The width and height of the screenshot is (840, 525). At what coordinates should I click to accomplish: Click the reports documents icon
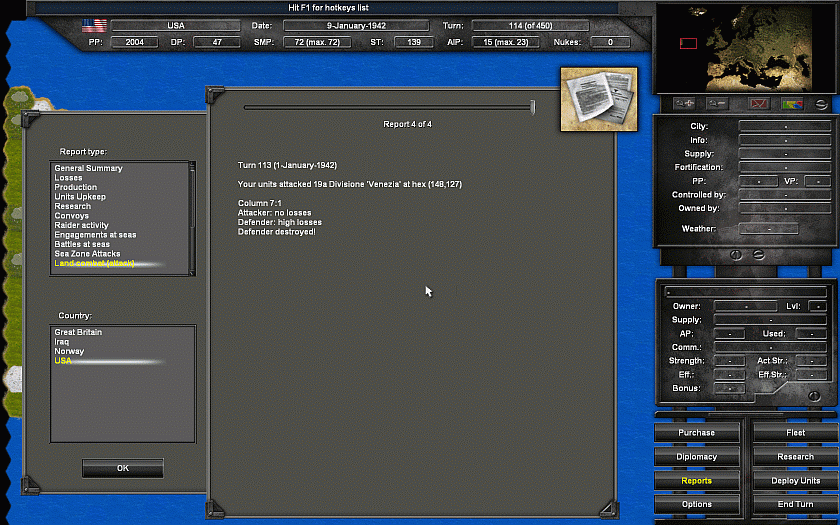click(x=599, y=99)
